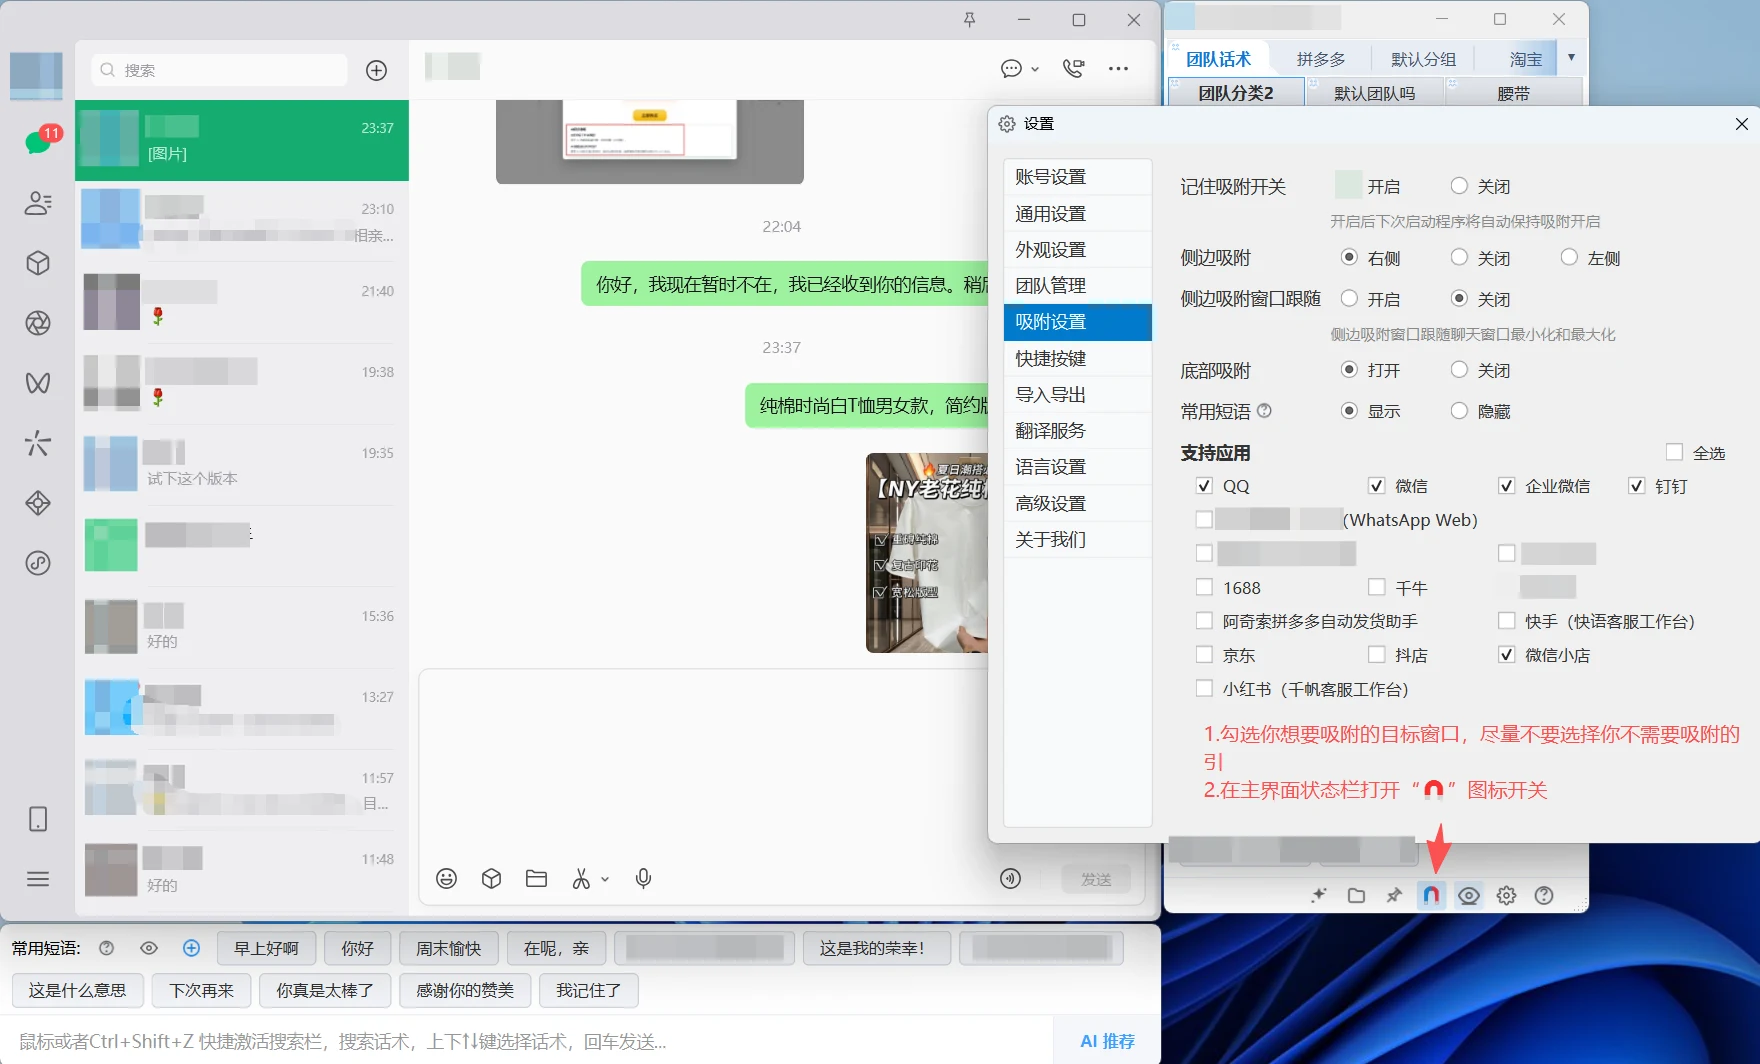Check the 抖店 checkbox
The width and height of the screenshot is (1760, 1064).
click(x=1376, y=655)
